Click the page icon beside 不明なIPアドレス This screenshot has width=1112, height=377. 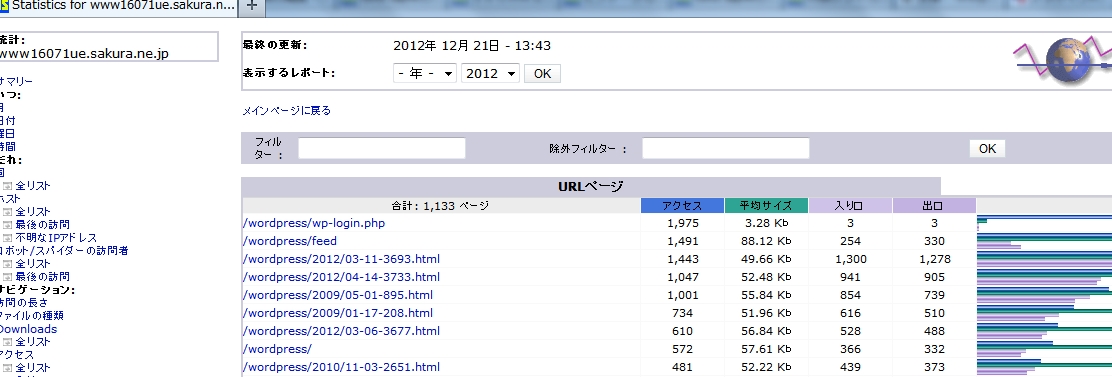(x=8, y=238)
